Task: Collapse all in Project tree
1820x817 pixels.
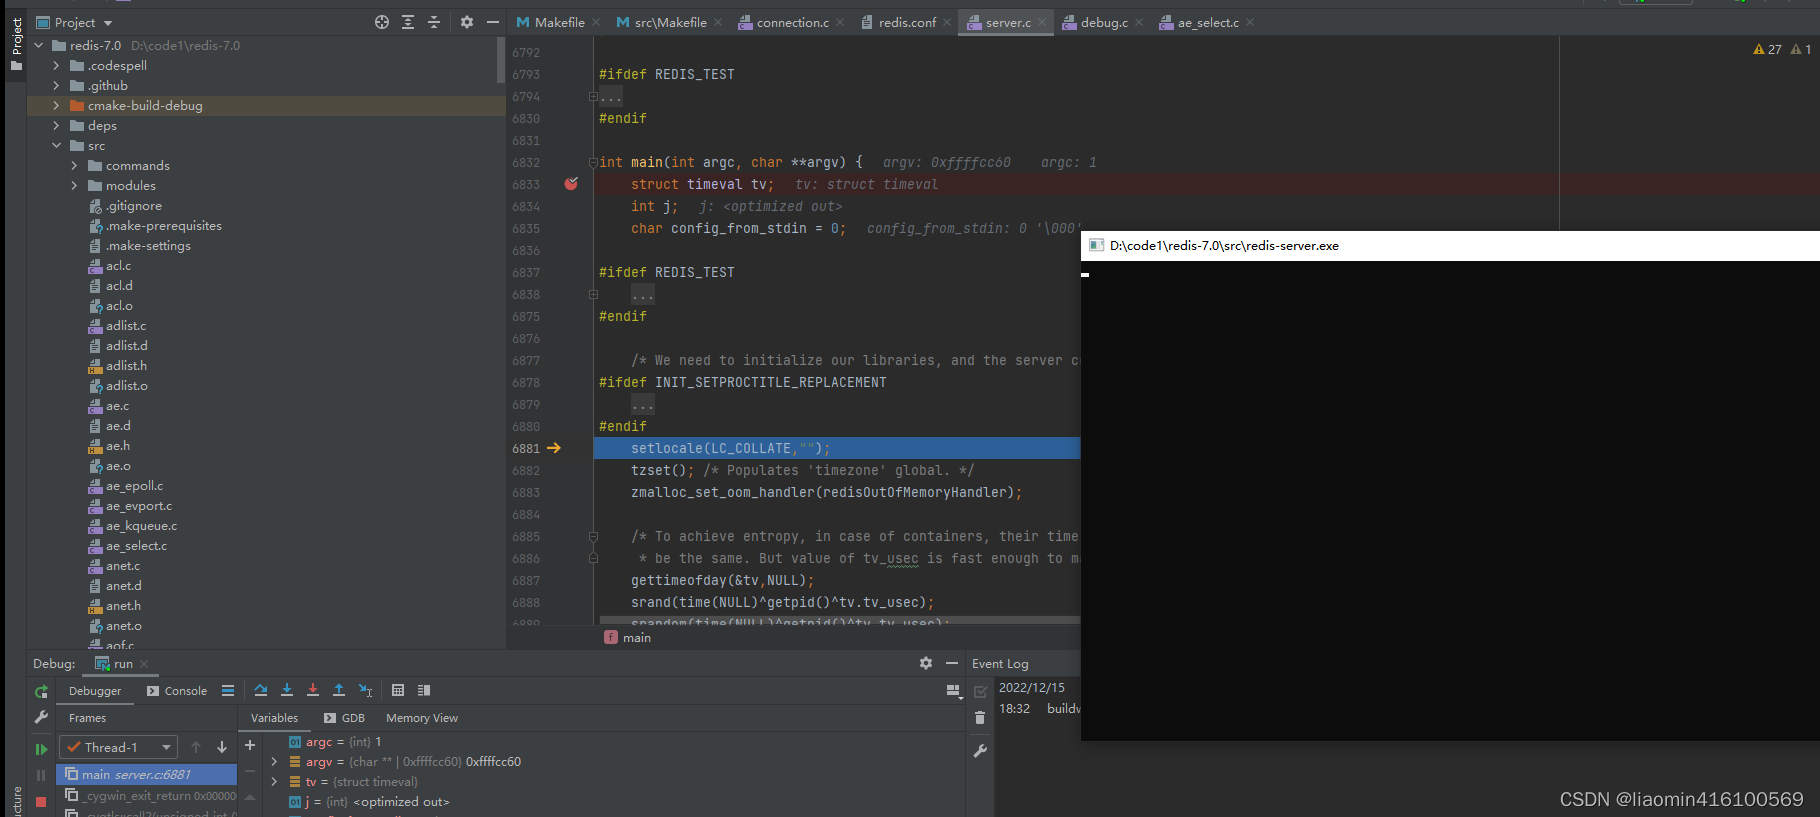Action: (x=434, y=22)
